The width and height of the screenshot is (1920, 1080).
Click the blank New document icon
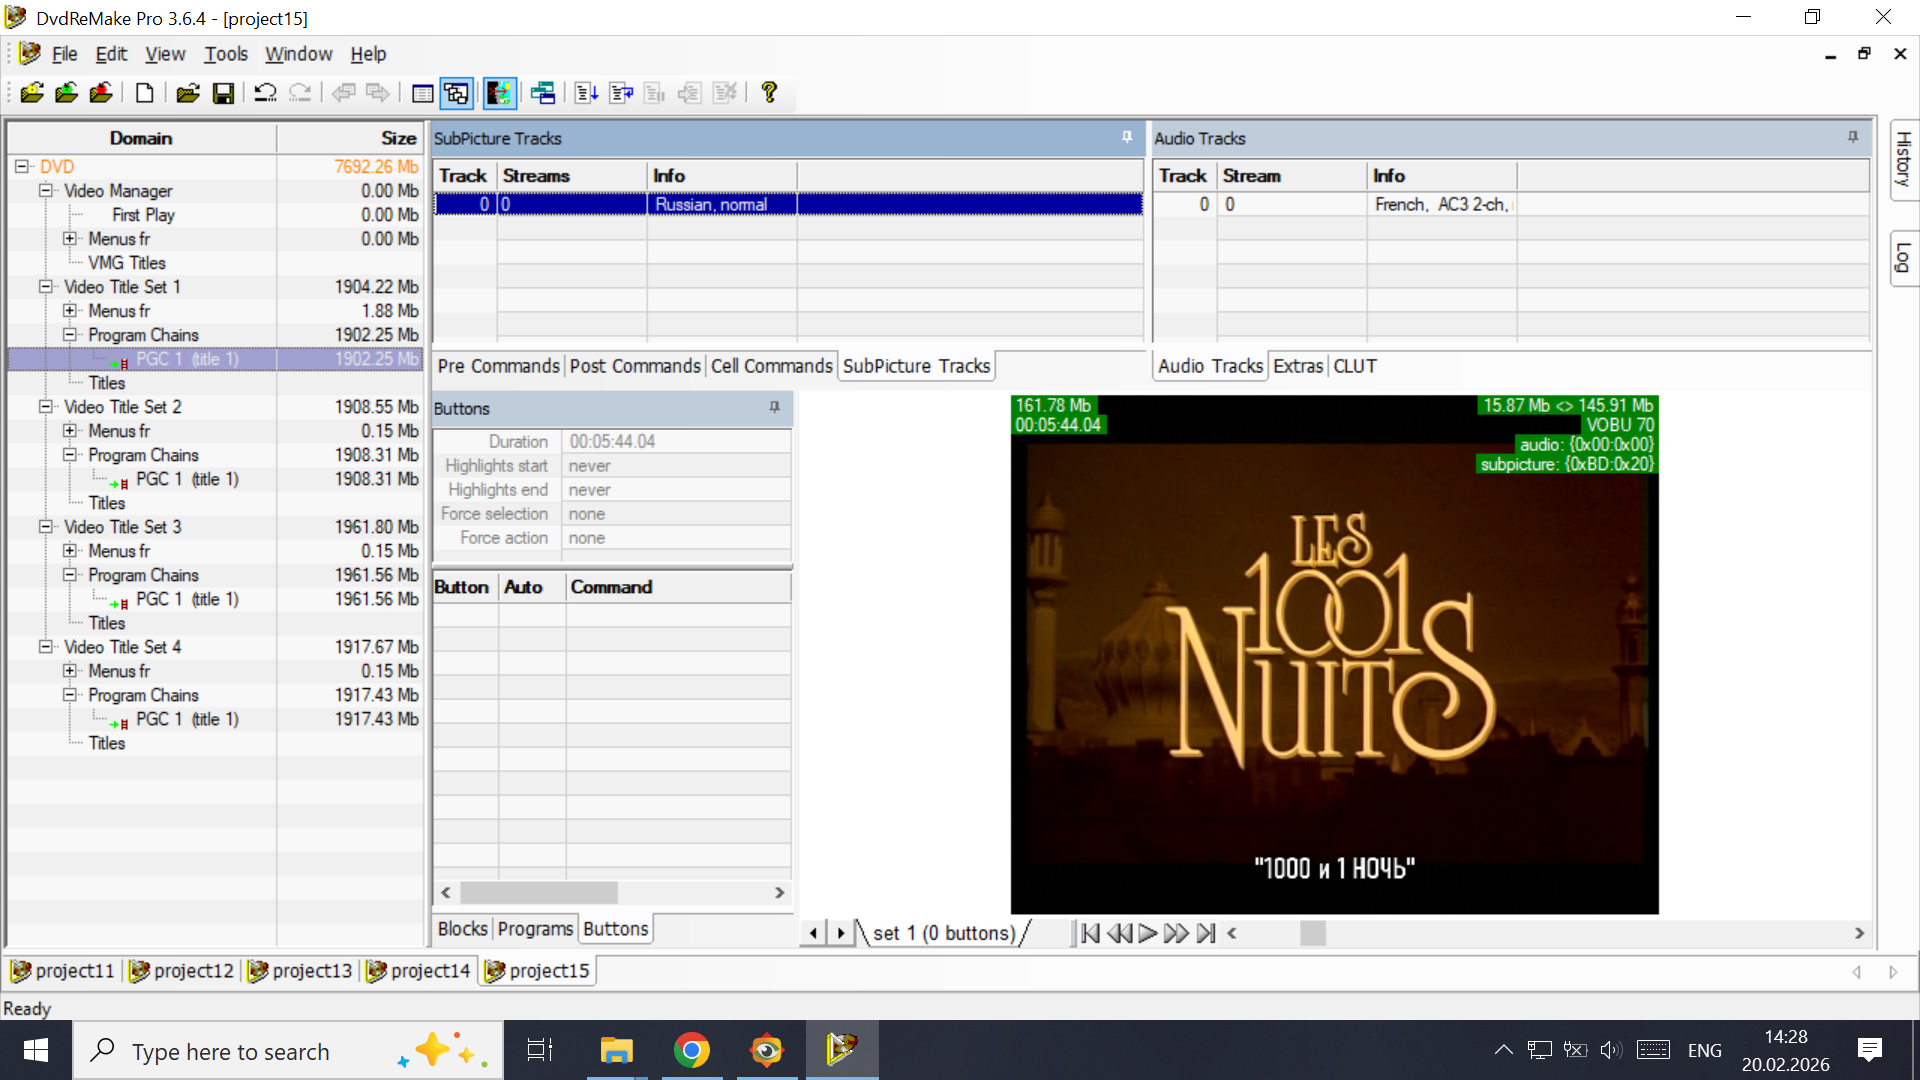(x=145, y=93)
